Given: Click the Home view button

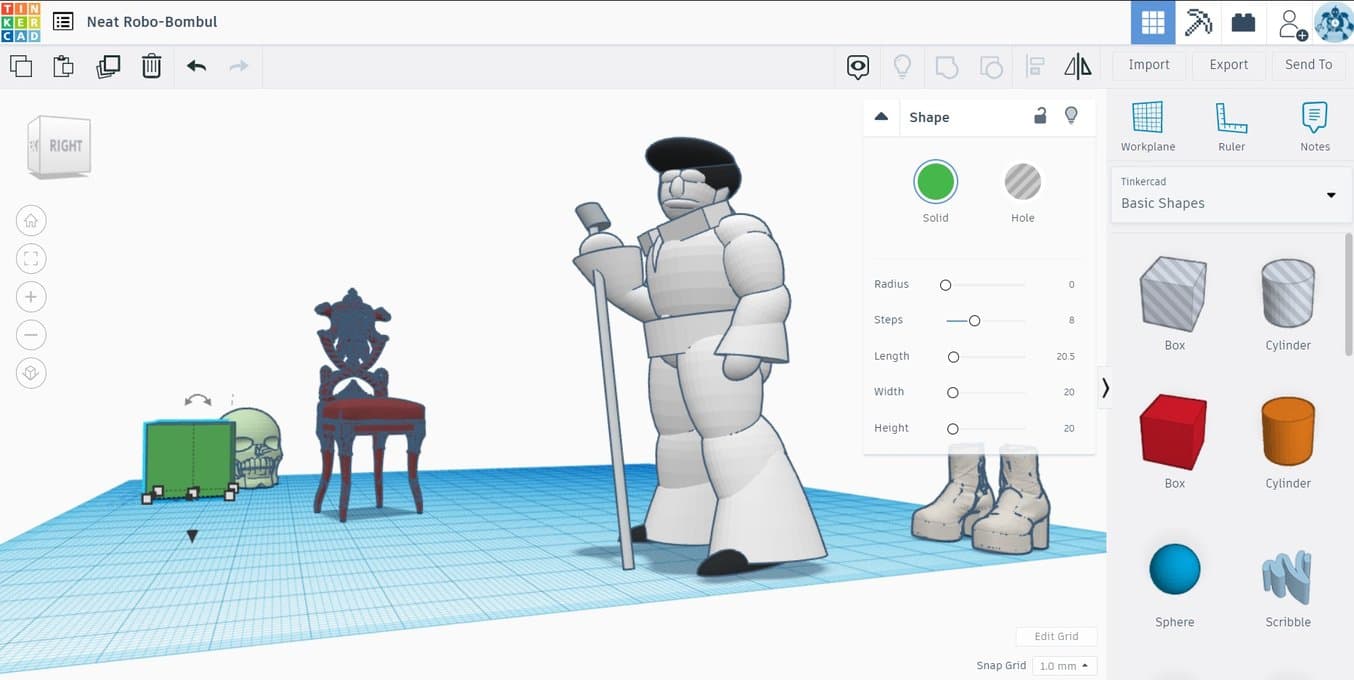Looking at the screenshot, I should [x=31, y=221].
